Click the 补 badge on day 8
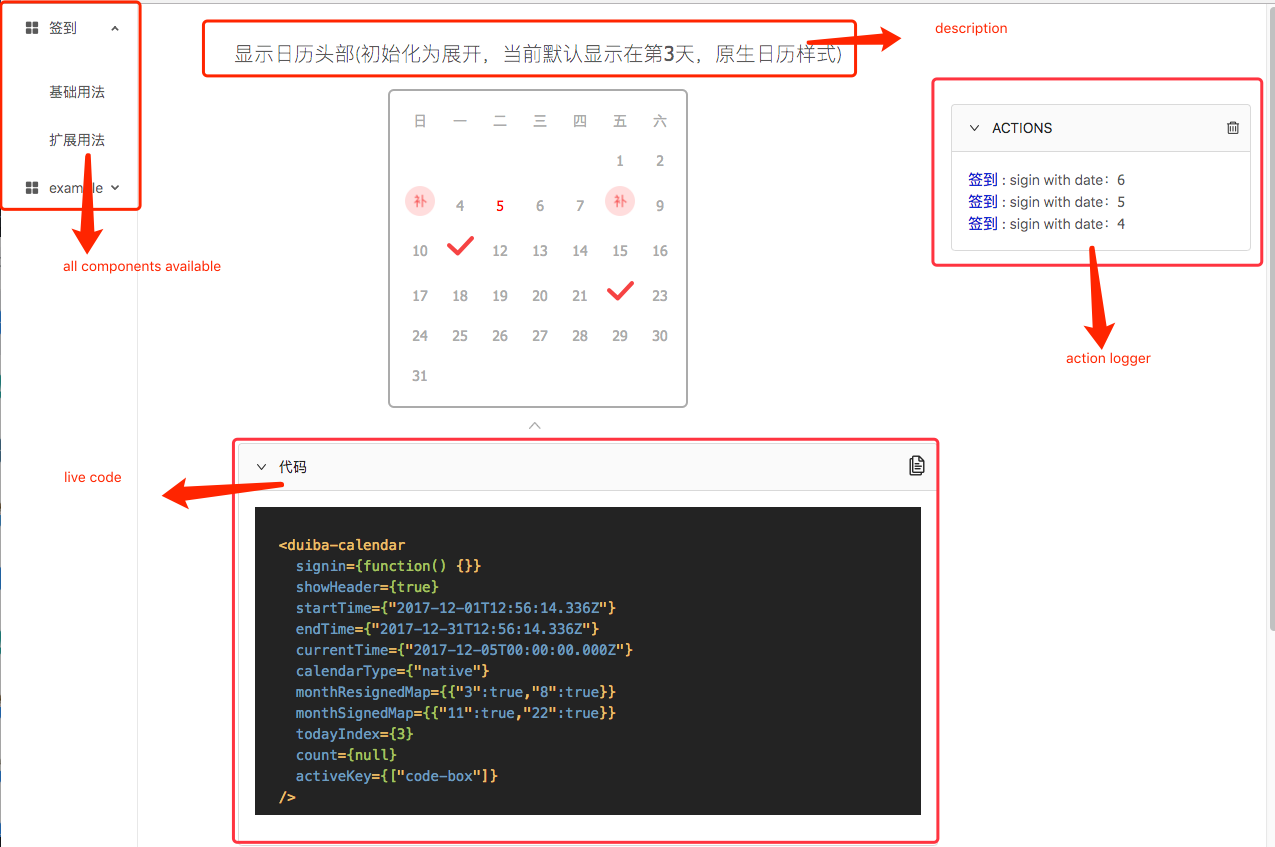1275x847 pixels. click(x=620, y=201)
